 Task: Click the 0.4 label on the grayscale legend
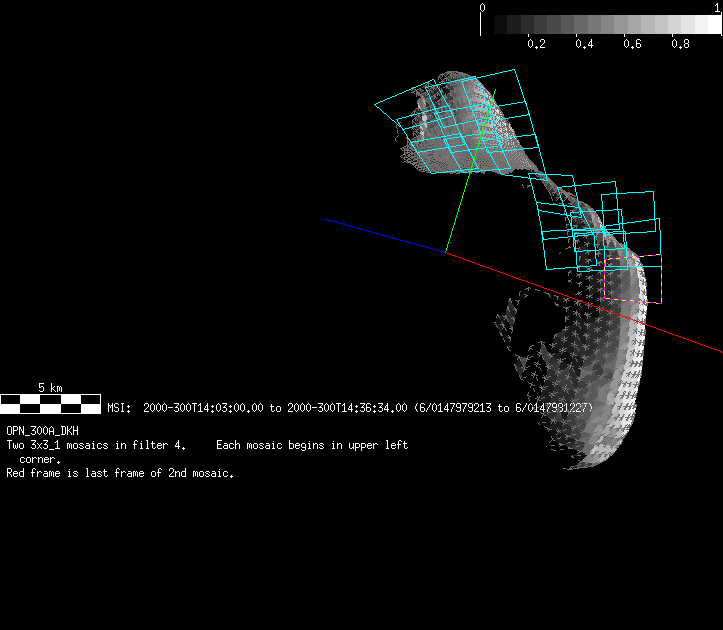point(584,44)
